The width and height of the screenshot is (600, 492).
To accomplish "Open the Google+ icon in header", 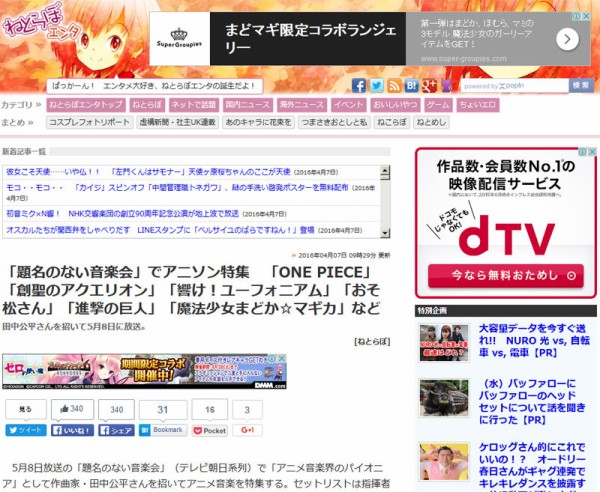I will 429,86.
